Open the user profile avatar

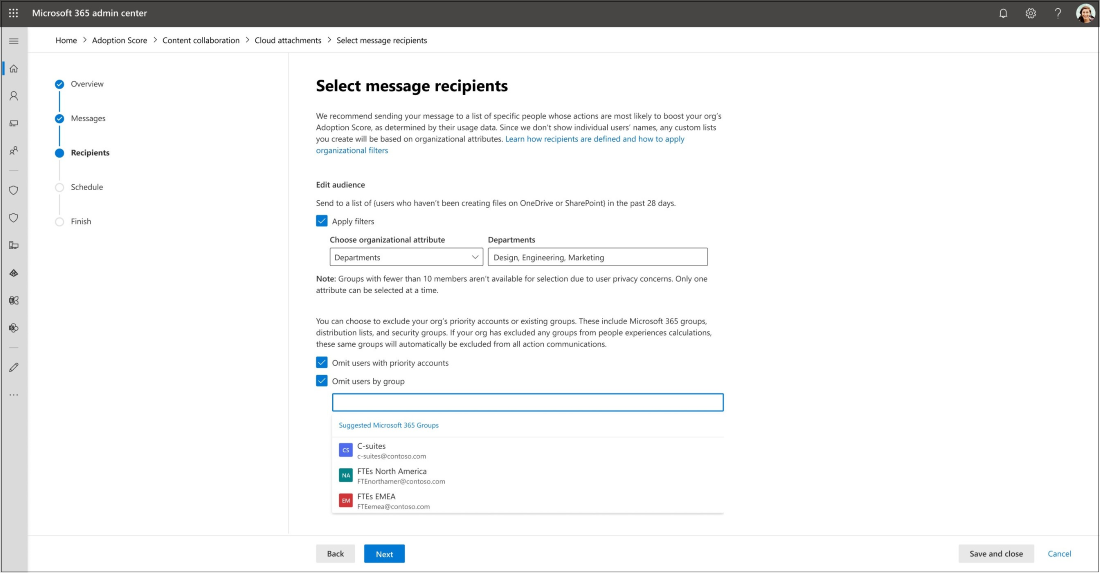pos(1085,13)
